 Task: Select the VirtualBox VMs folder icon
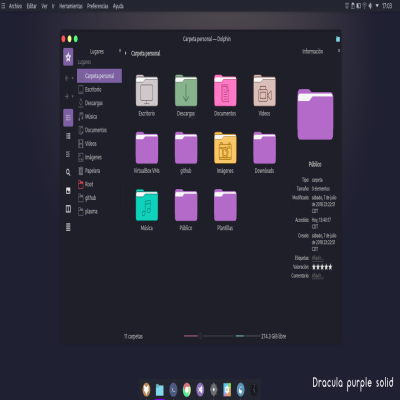point(147,148)
